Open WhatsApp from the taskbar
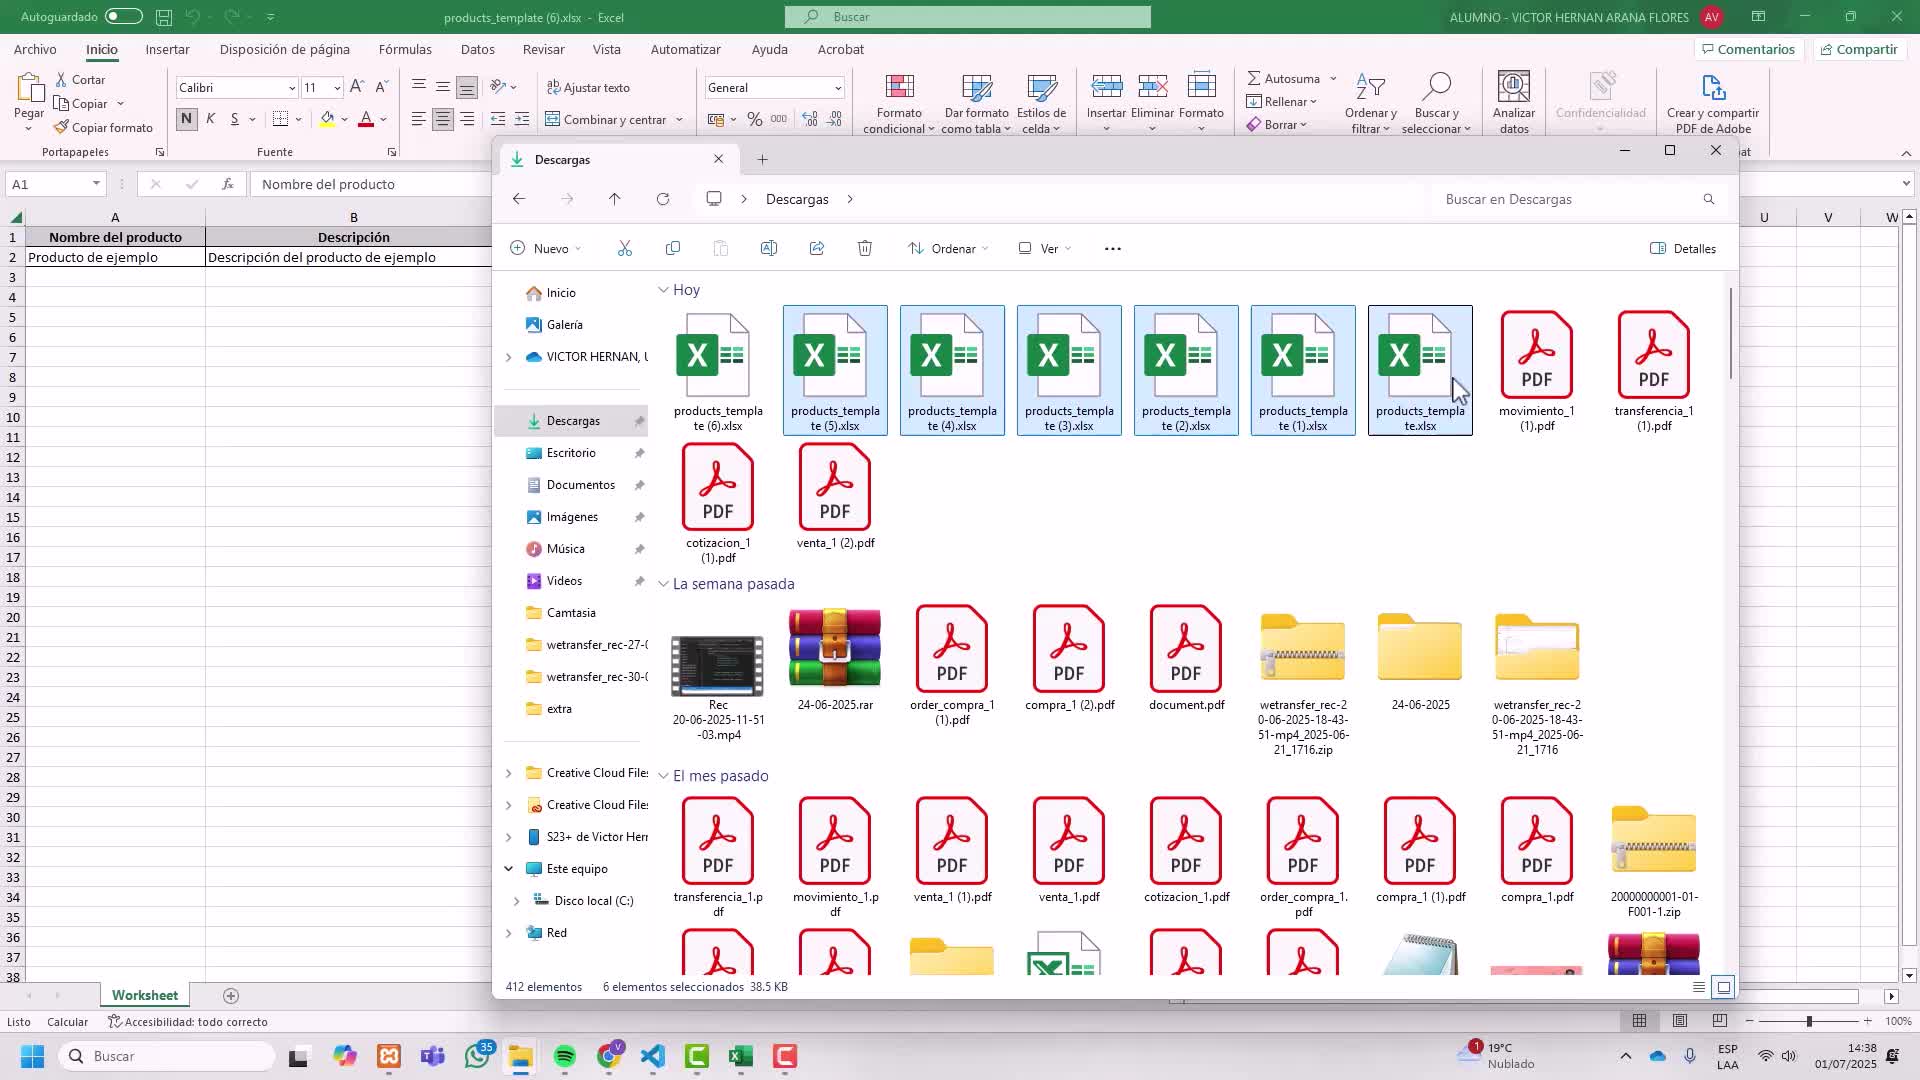Viewport: 1920px width, 1080px height. (478, 1057)
